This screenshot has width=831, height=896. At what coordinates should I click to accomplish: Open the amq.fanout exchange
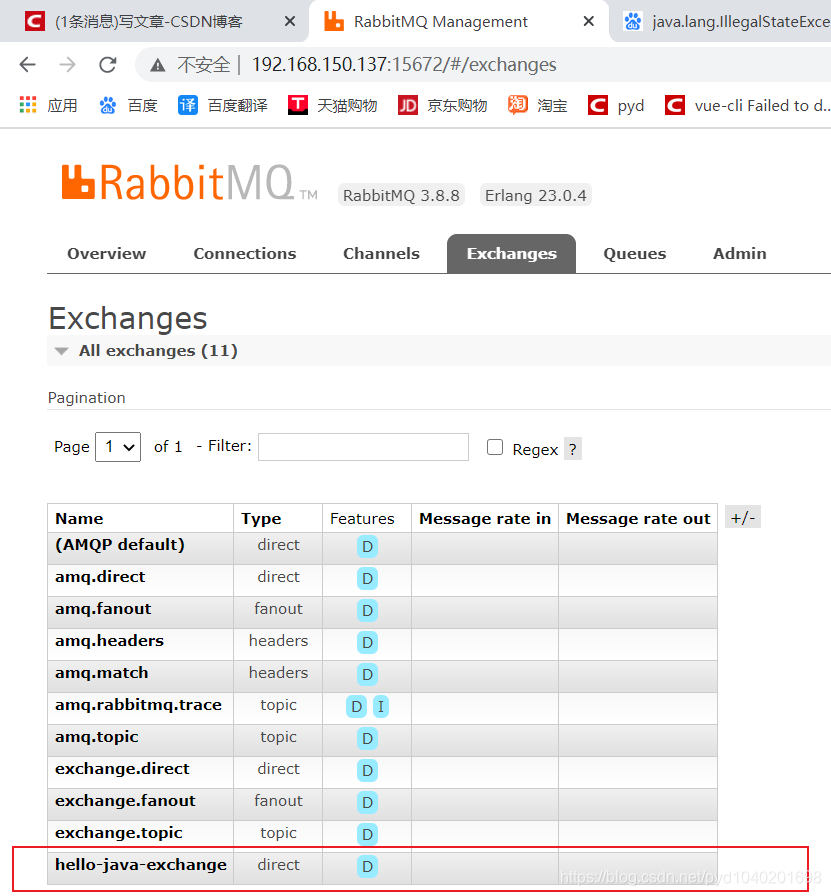(103, 609)
